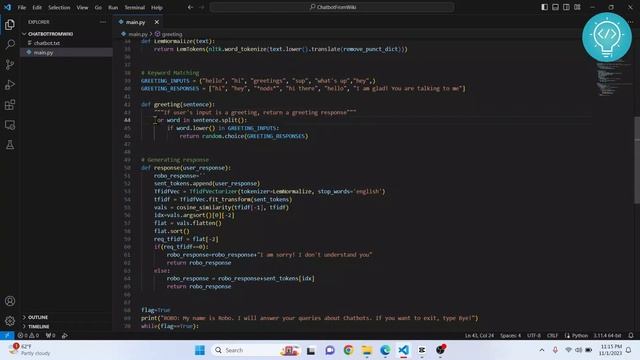Viewport: 640px width, 360px height.
Task: Open the Remote Explorer view
Action: click(10, 125)
